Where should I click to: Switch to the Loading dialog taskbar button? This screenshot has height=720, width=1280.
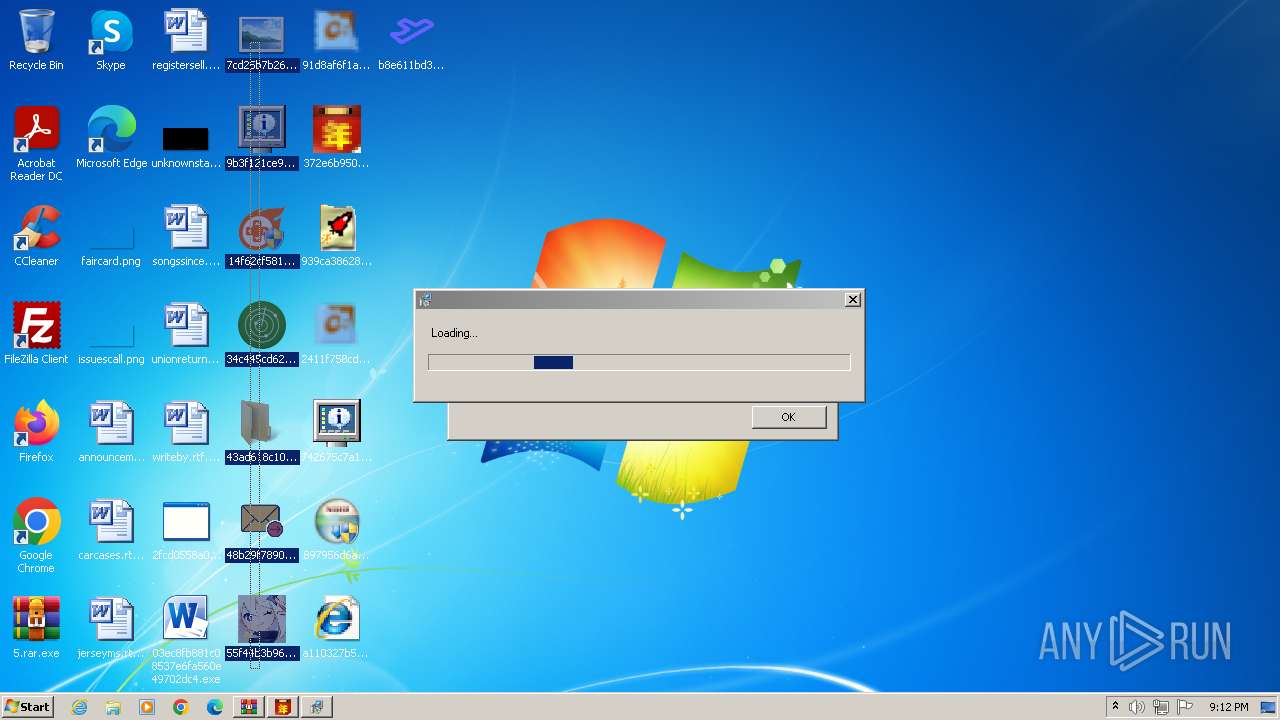pos(317,707)
